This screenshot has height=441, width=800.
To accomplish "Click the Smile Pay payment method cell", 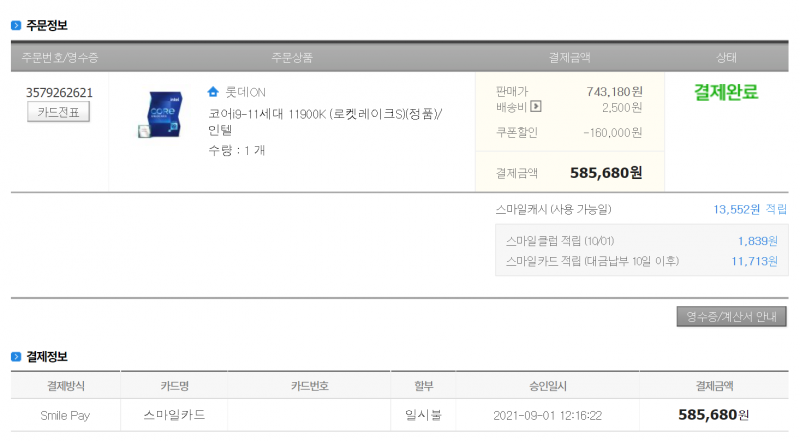I will pyautogui.click(x=65, y=415).
